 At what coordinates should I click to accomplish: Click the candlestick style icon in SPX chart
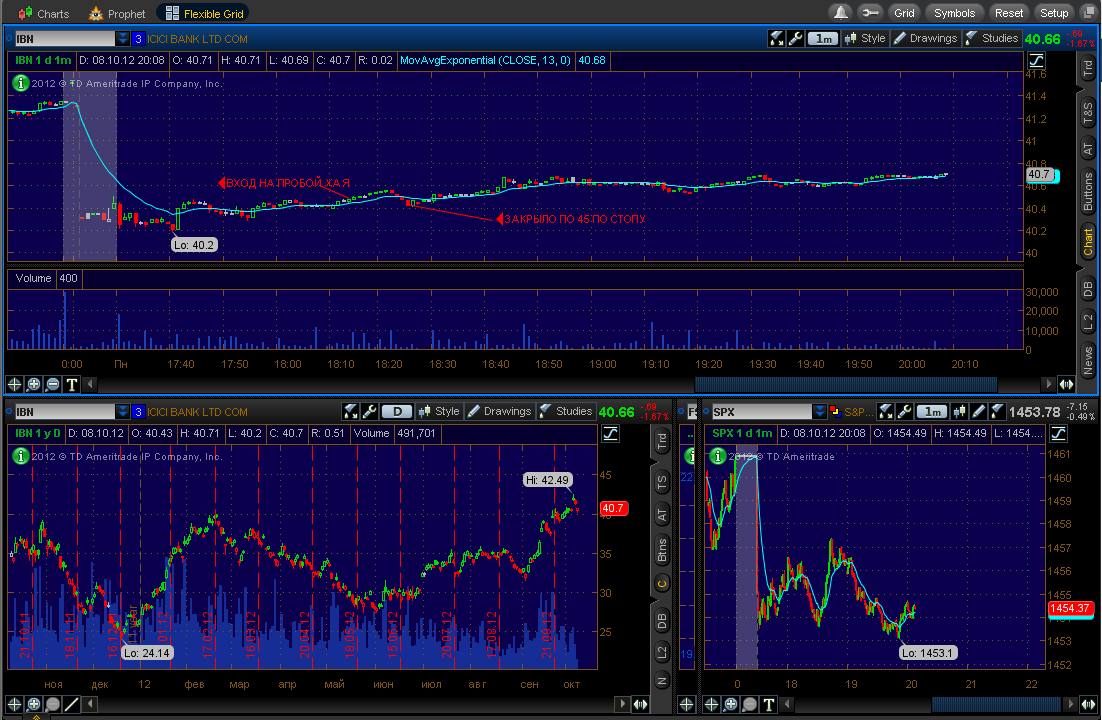(x=959, y=411)
